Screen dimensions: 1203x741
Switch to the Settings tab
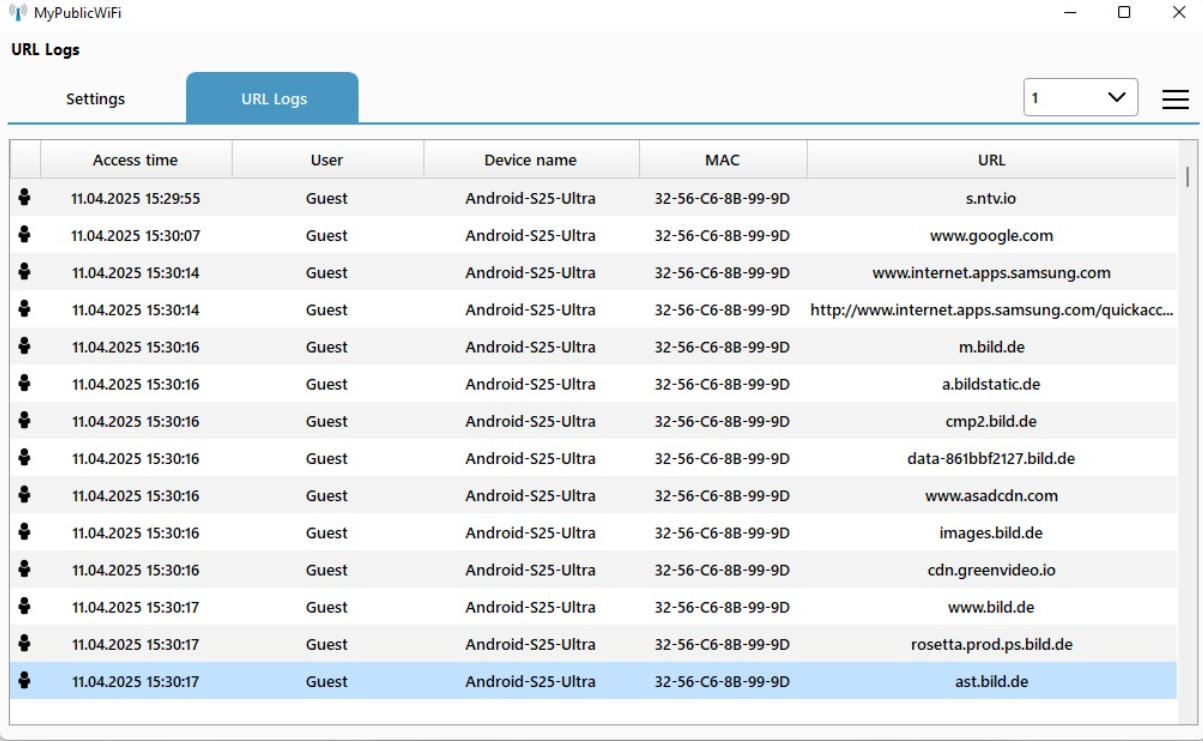tap(96, 99)
